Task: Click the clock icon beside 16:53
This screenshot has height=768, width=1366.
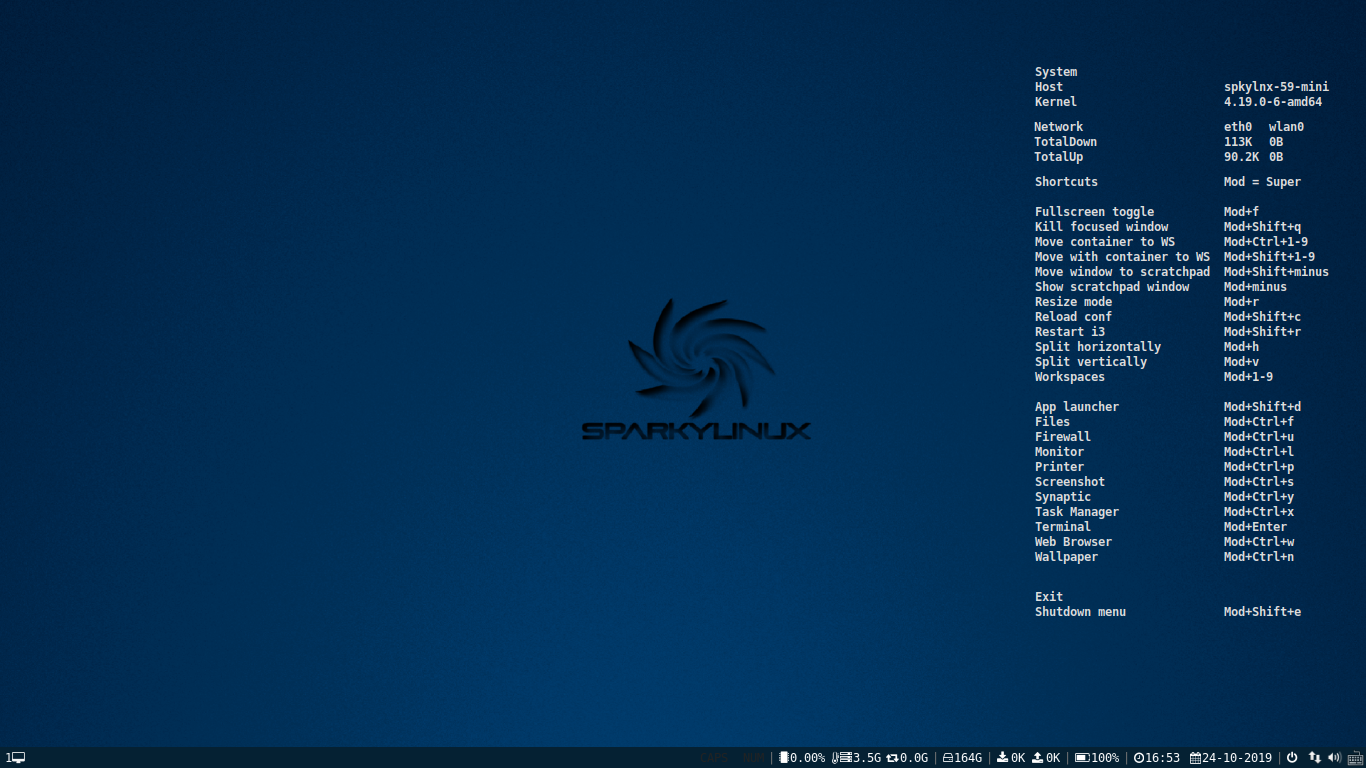Action: click(1139, 757)
